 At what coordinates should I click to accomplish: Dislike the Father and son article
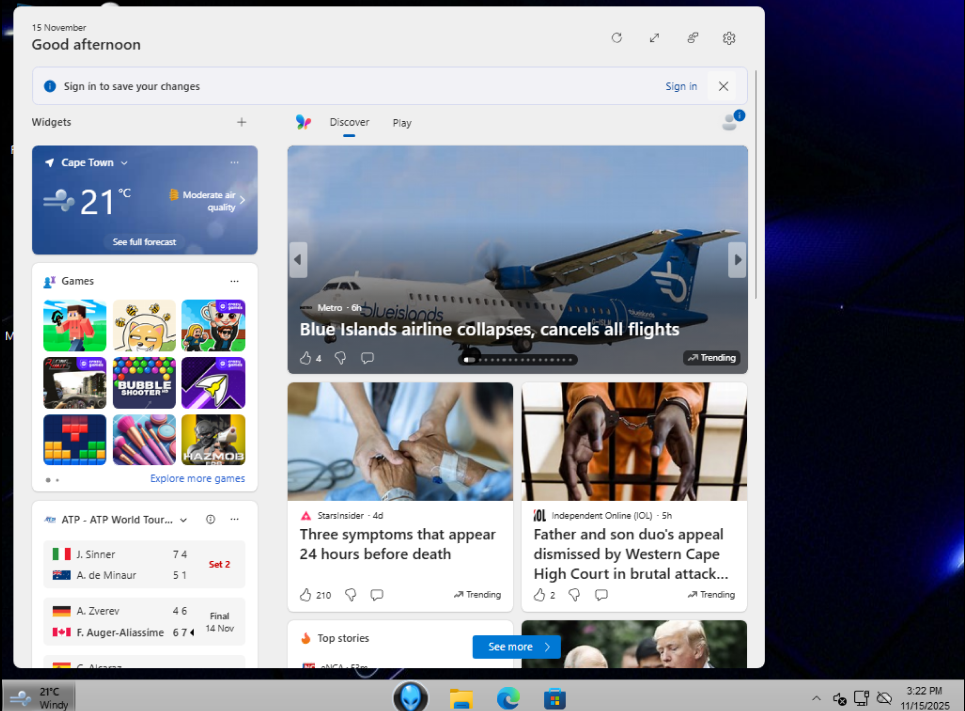(574, 595)
